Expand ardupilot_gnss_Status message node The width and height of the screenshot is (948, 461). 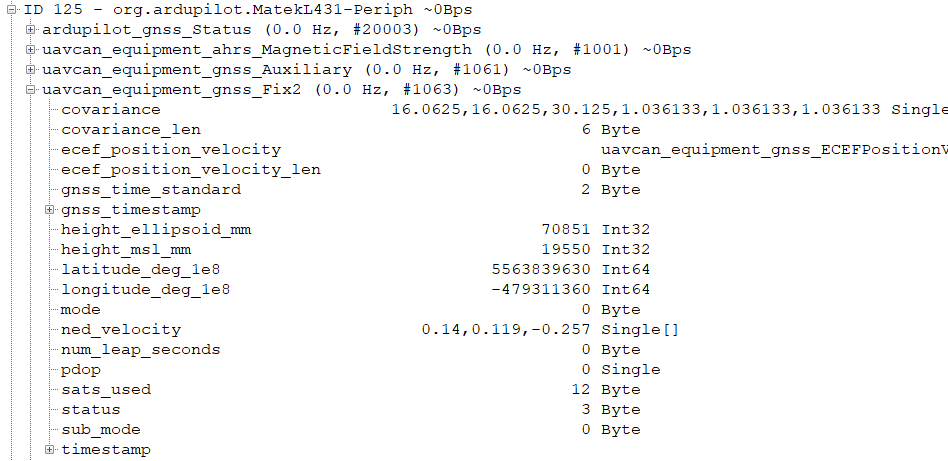[x=30, y=30]
